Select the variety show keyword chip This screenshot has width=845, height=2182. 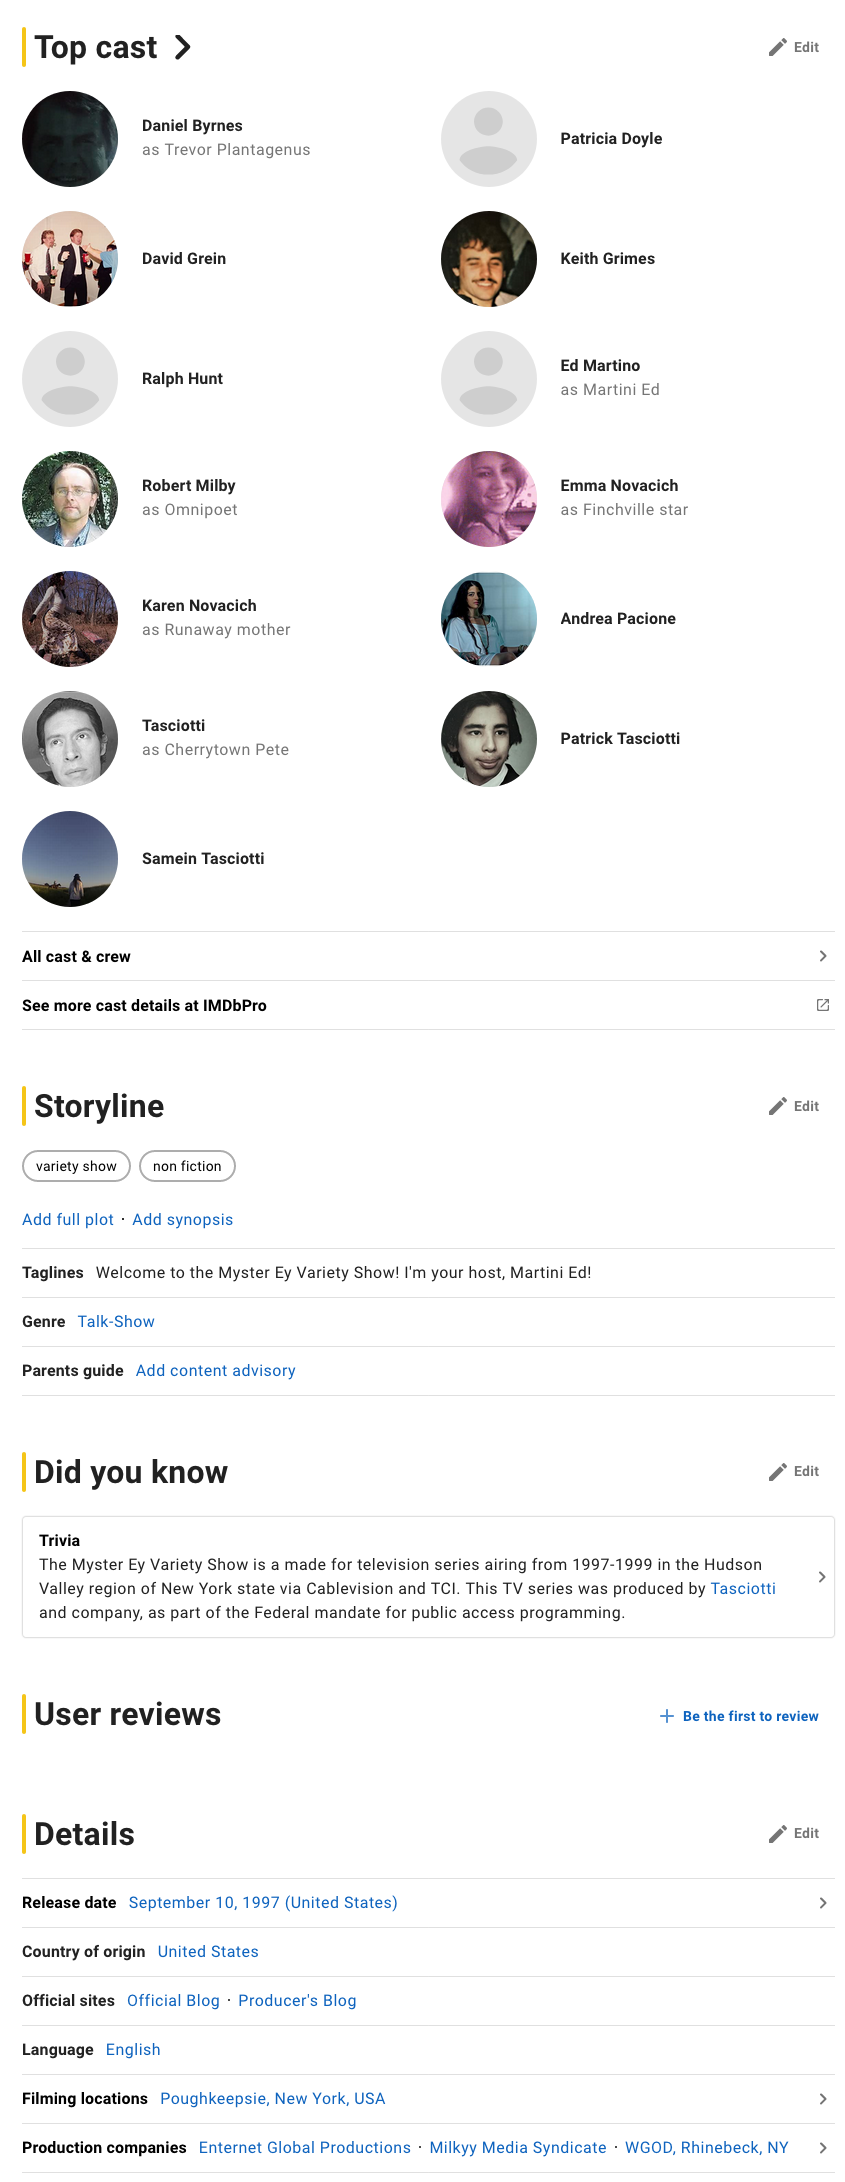[76, 1166]
